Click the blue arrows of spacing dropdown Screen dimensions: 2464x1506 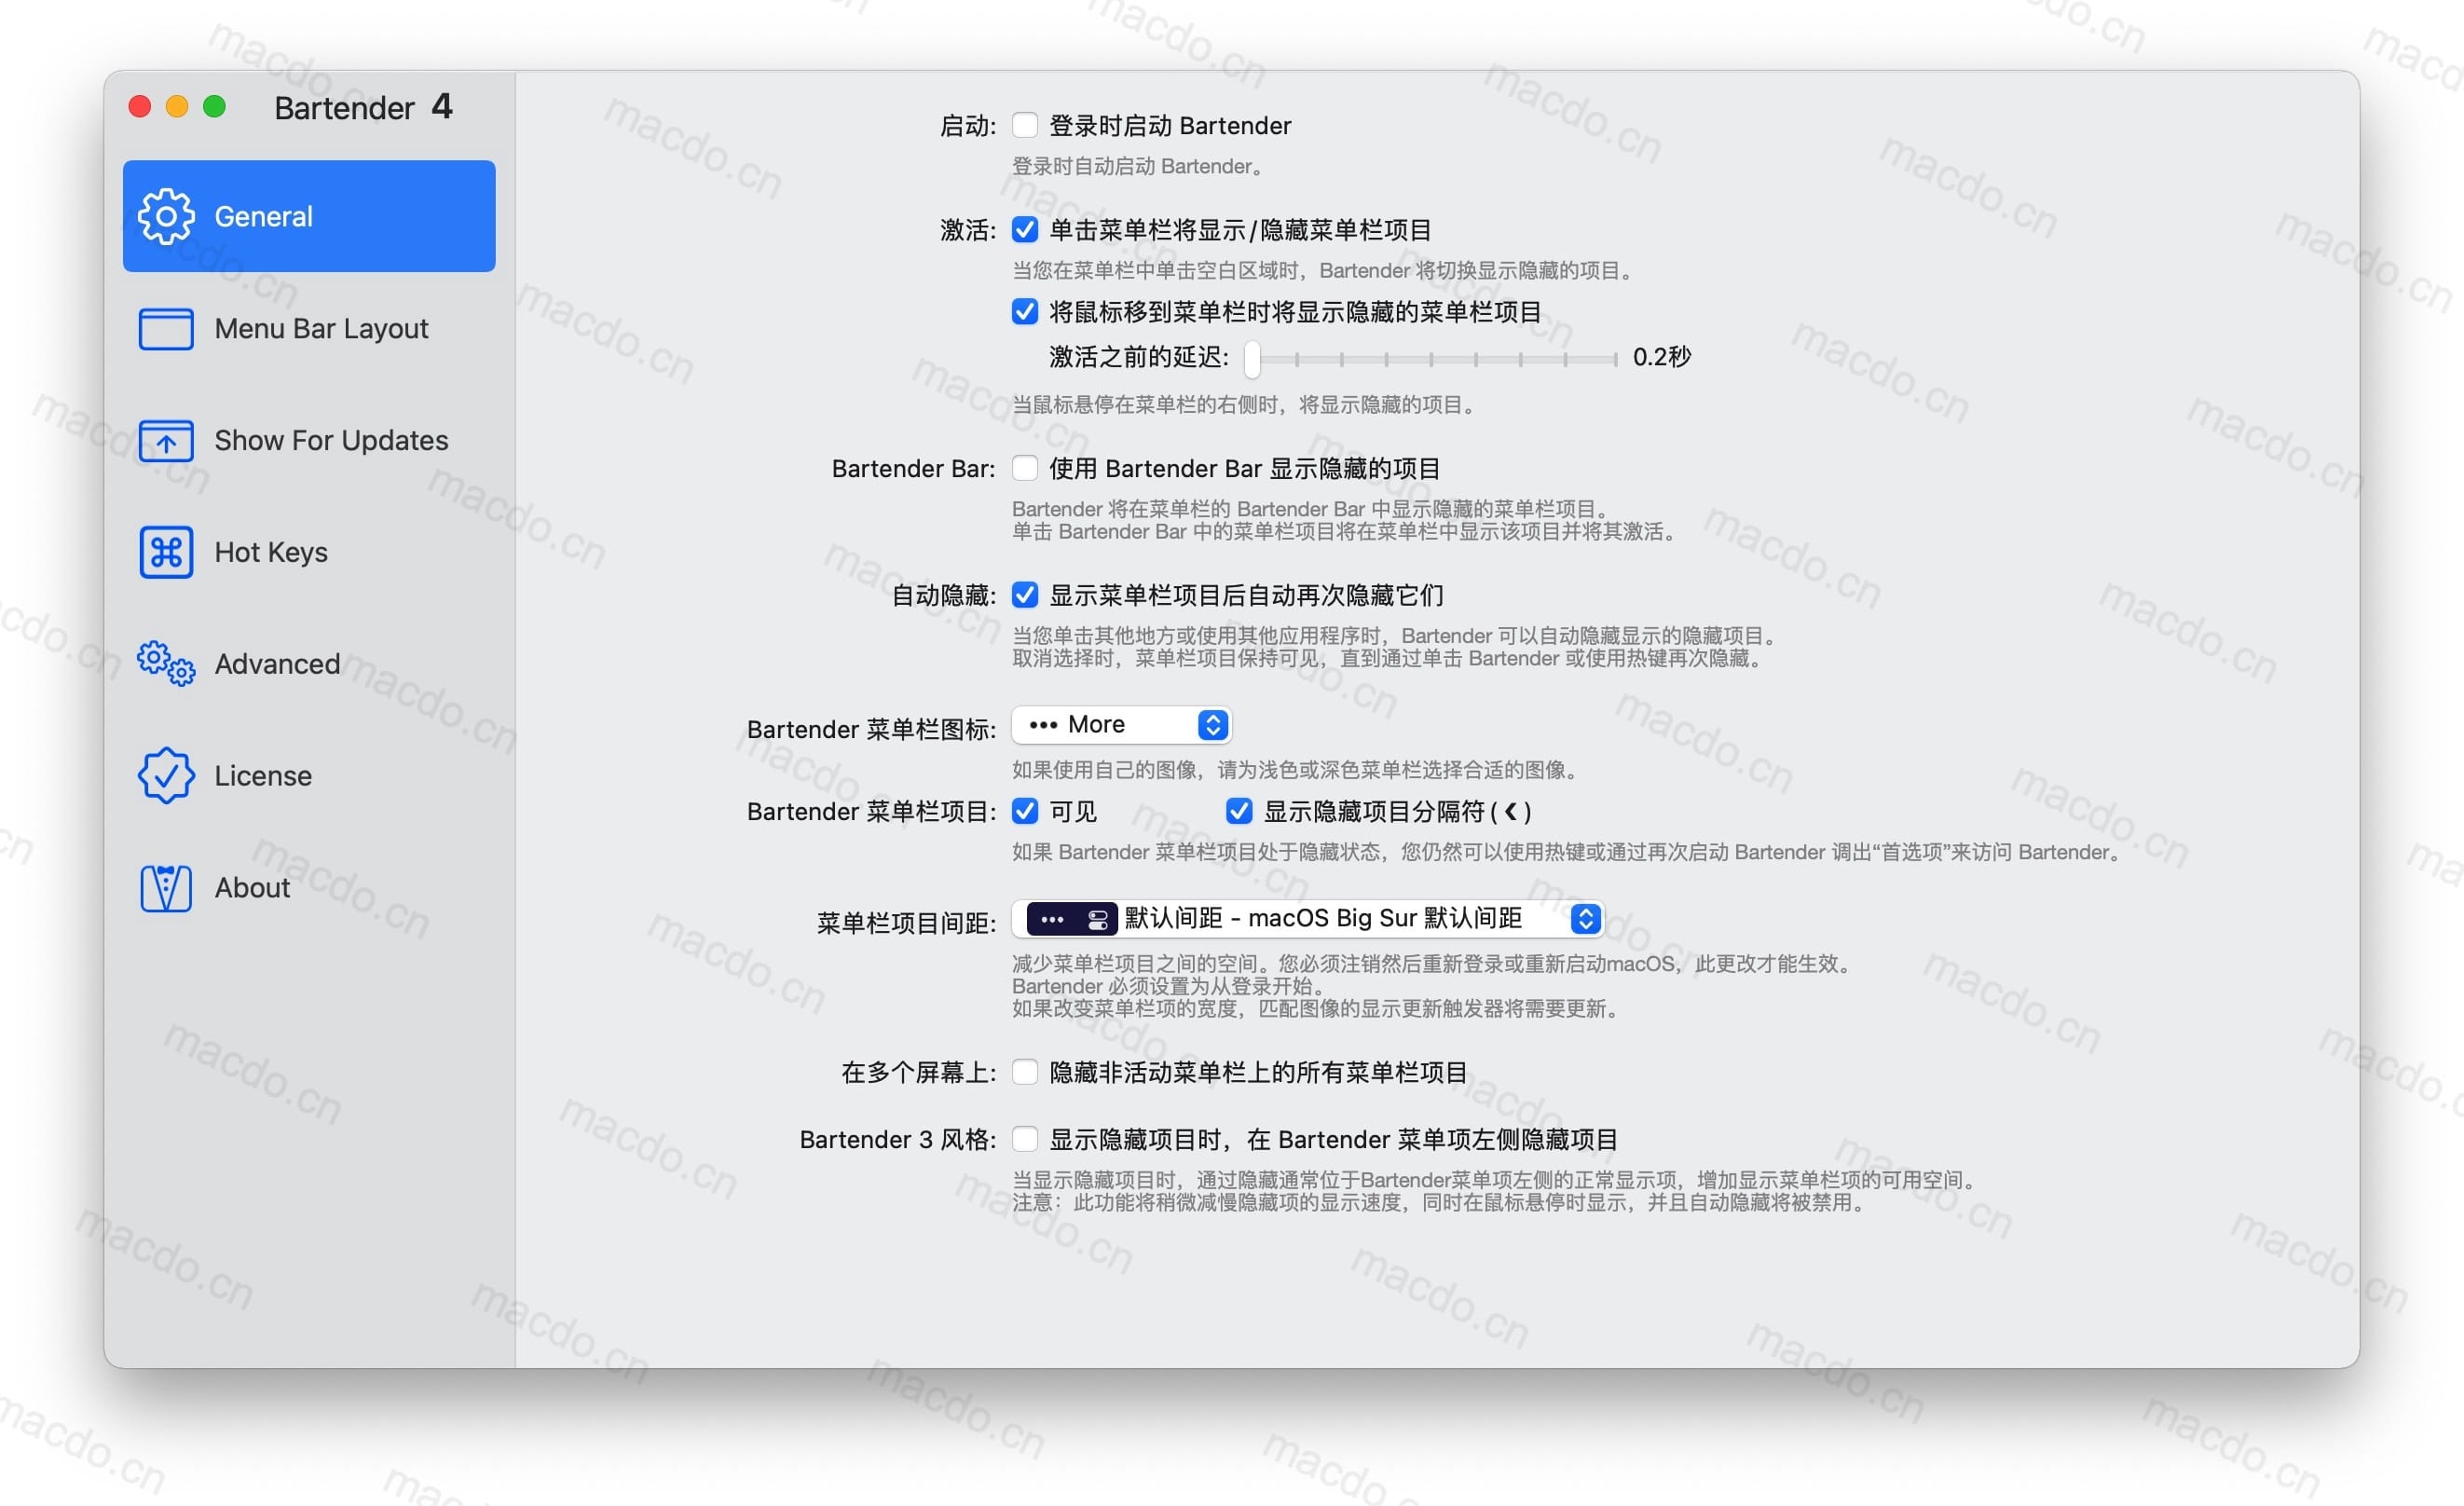point(1585,919)
